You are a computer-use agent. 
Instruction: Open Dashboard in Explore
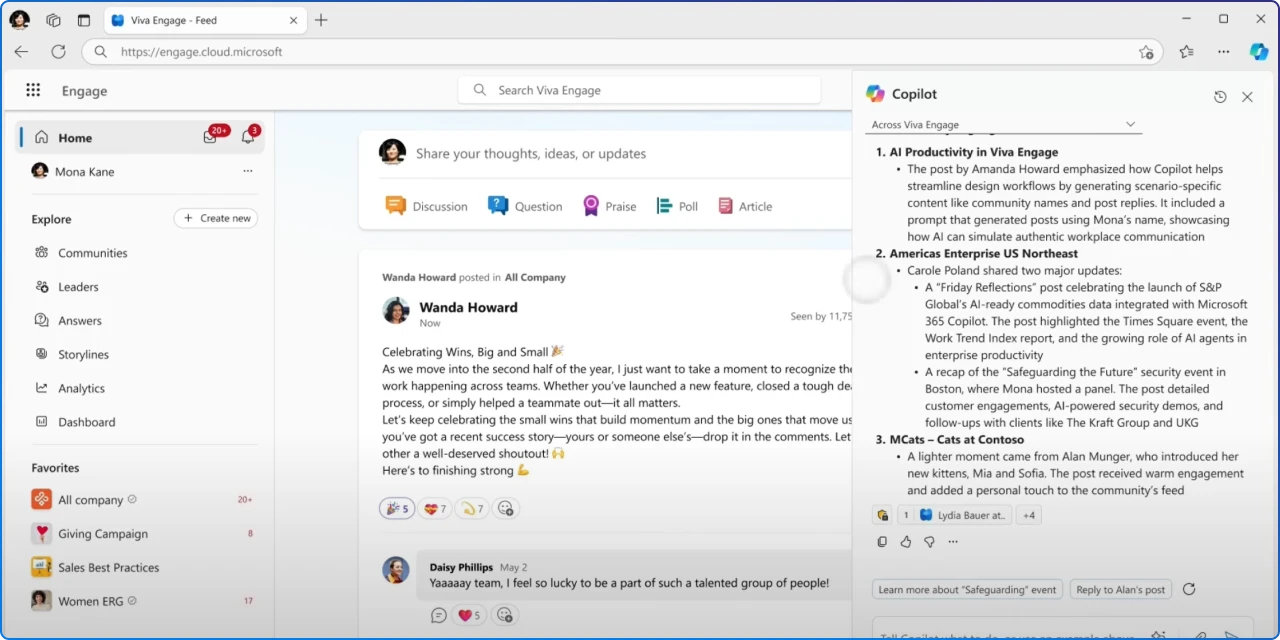click(x=86, y=422)
